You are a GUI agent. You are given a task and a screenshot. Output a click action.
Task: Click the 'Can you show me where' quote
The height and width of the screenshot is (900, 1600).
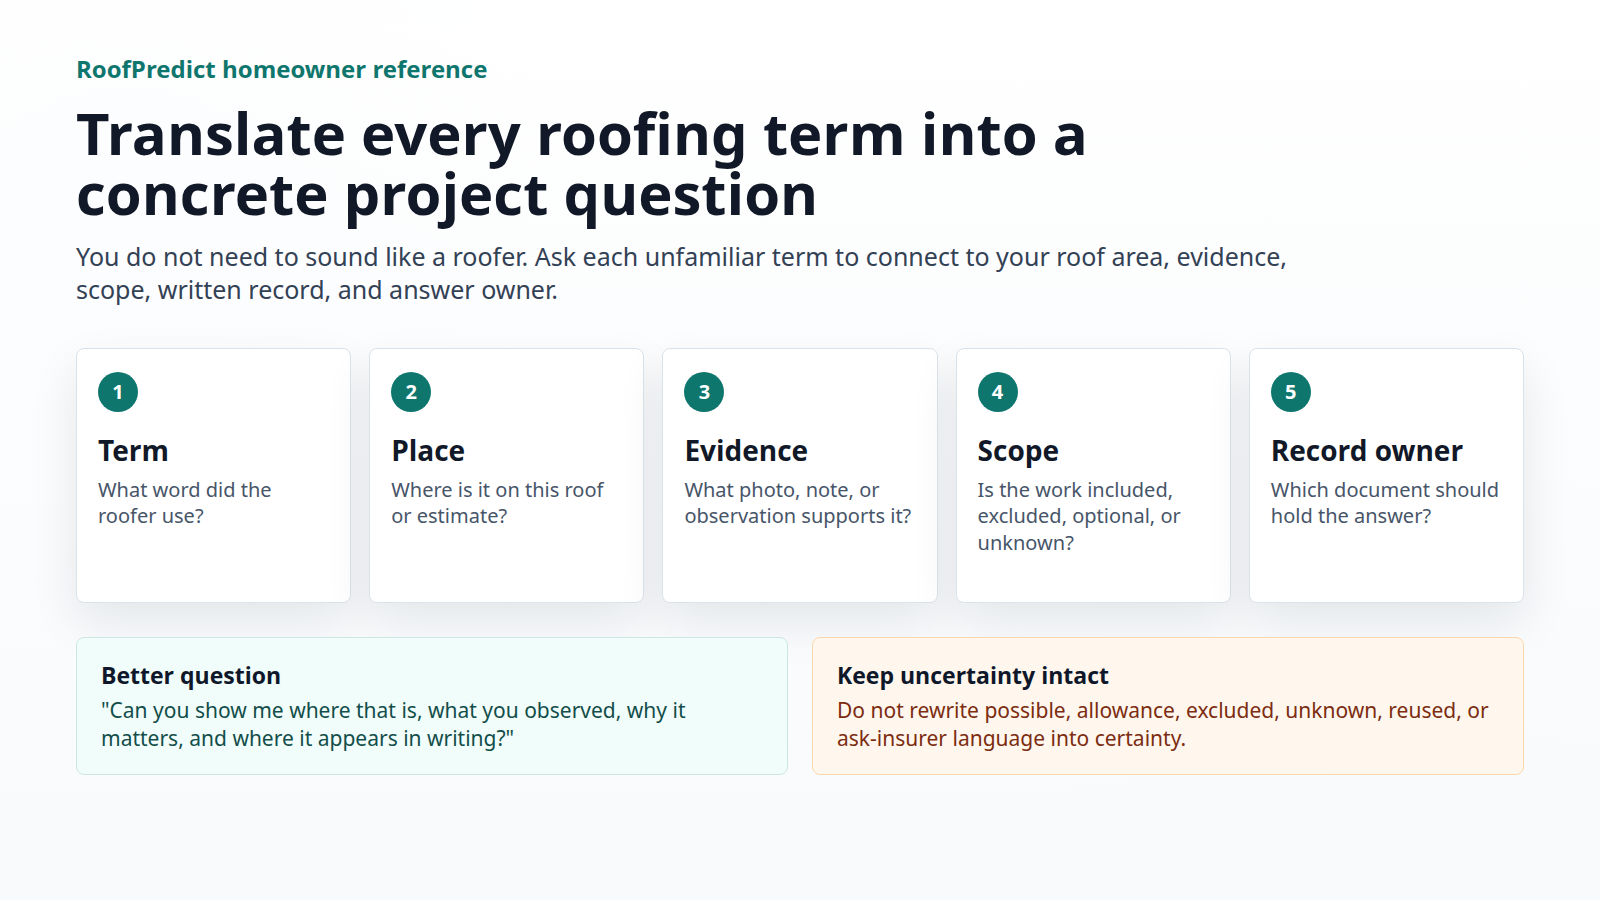coord(393,724)
